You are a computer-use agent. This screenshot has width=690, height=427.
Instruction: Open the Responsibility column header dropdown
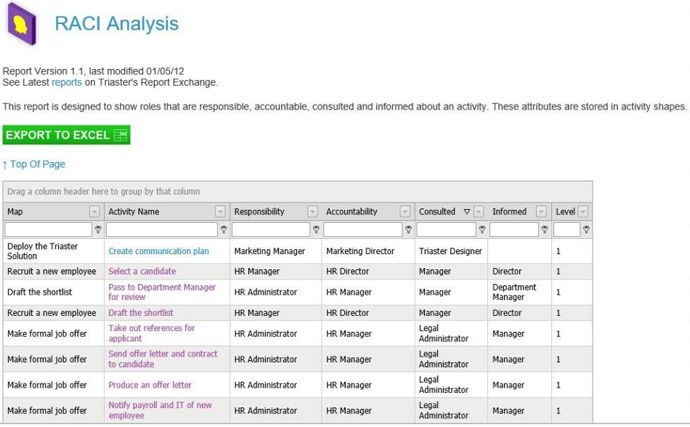tap(312, 212)
